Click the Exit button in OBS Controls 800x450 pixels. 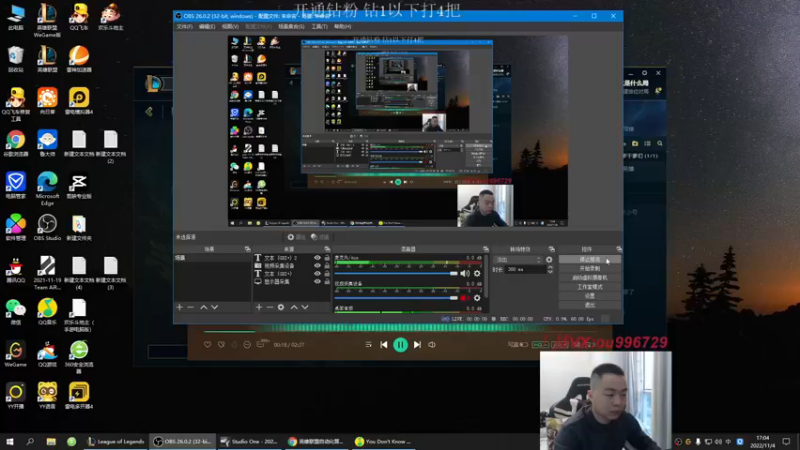[590, 305]
